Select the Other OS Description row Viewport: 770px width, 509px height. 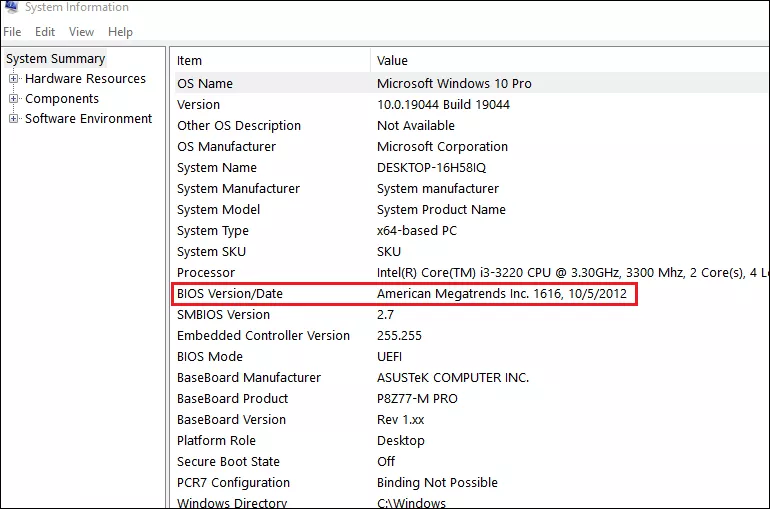coord(239,126)
